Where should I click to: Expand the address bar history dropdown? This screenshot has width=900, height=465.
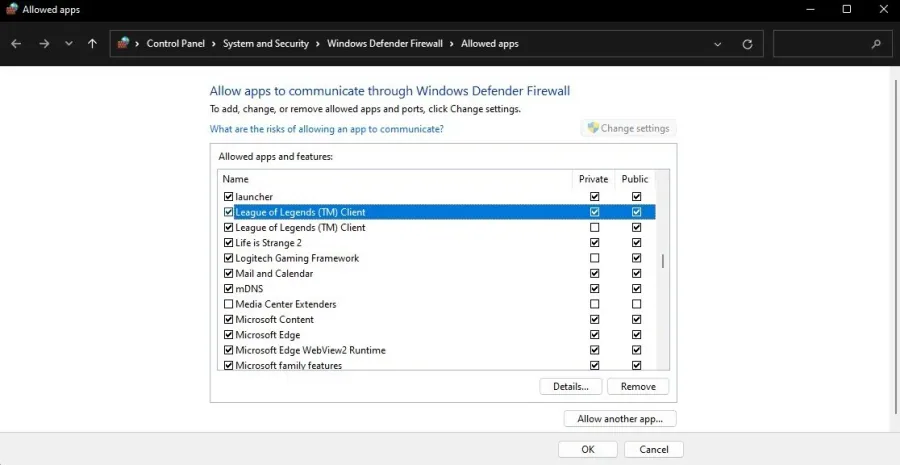717,44
